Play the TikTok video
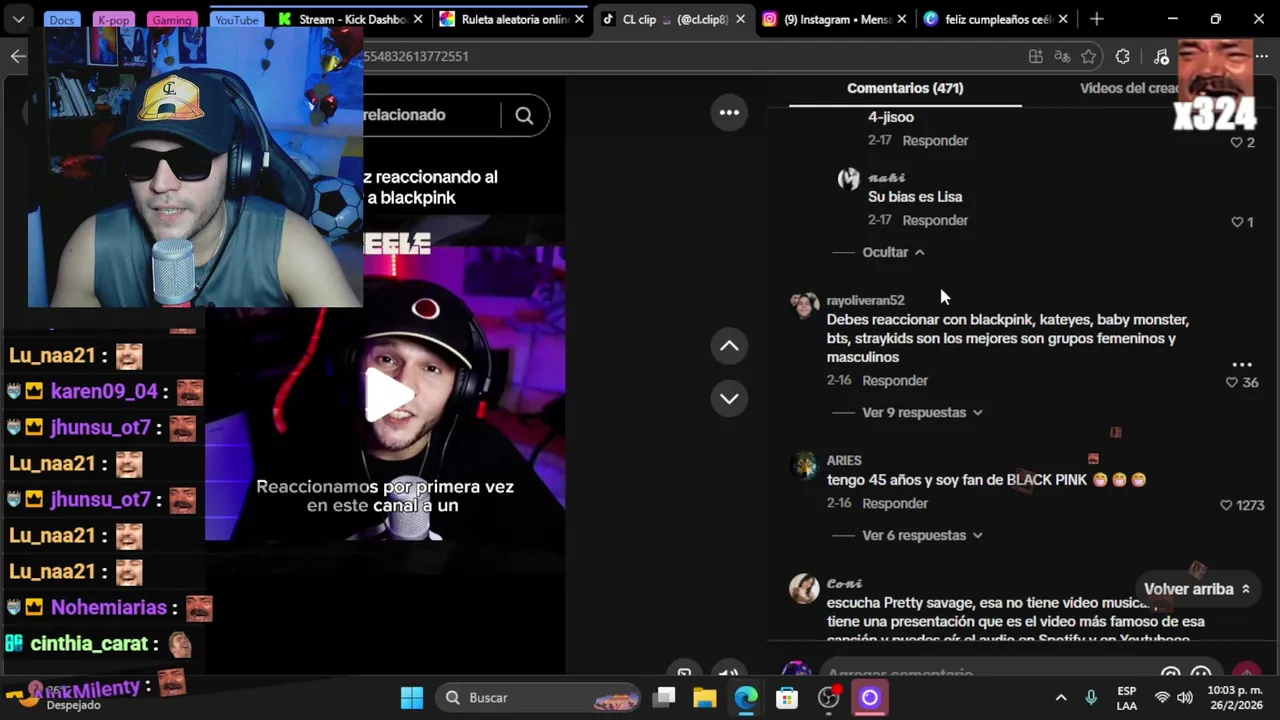1280x720 pixels. pyautogui.click(x=387, y=394)
